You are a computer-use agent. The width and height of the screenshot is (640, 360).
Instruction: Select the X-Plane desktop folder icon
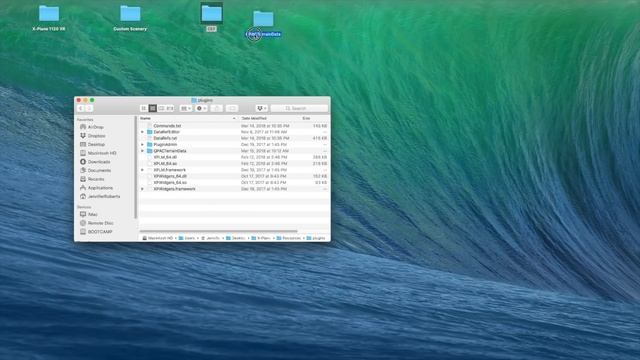[49, 14]
